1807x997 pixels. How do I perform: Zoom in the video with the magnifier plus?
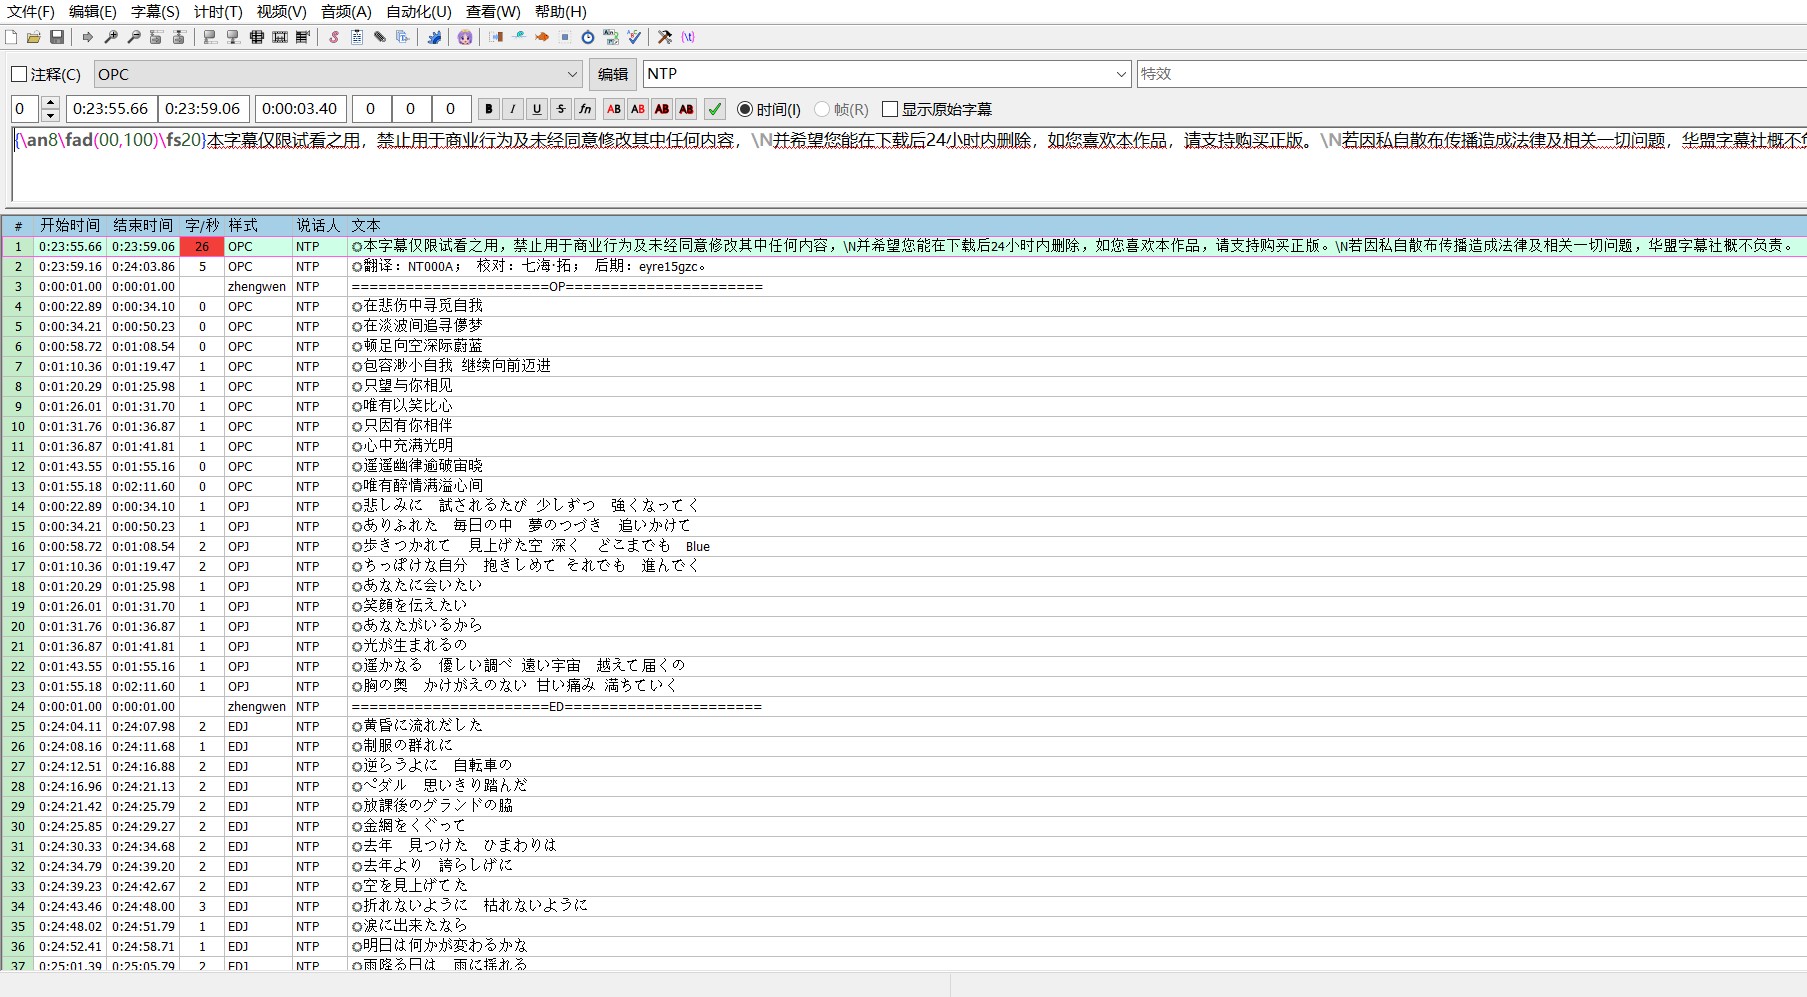click(x=111, y=37)
